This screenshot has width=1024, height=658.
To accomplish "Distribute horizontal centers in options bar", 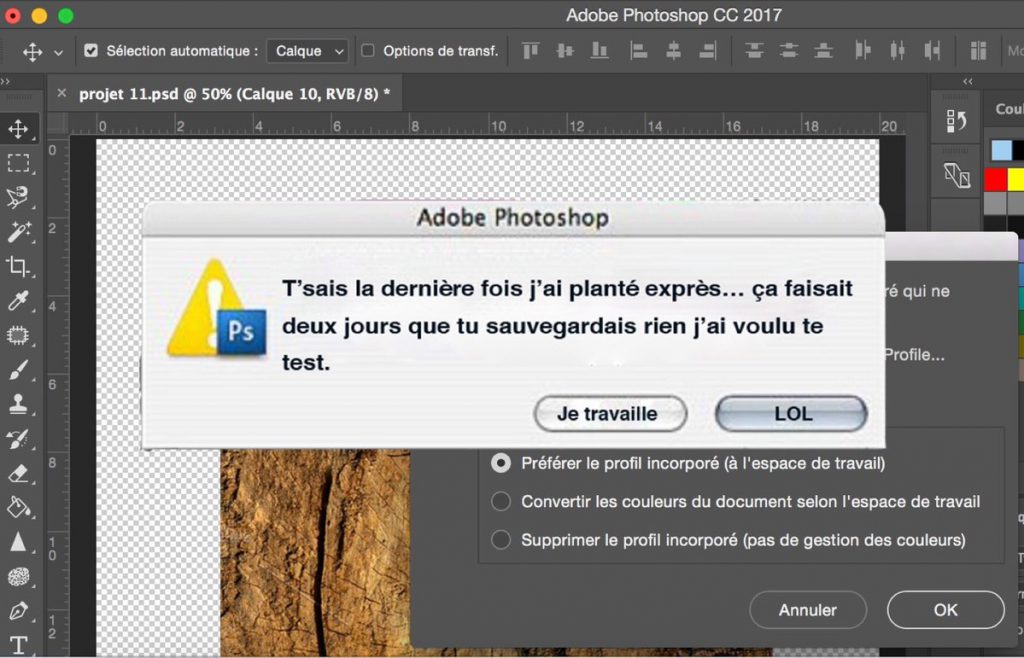I will pos(897,50).
